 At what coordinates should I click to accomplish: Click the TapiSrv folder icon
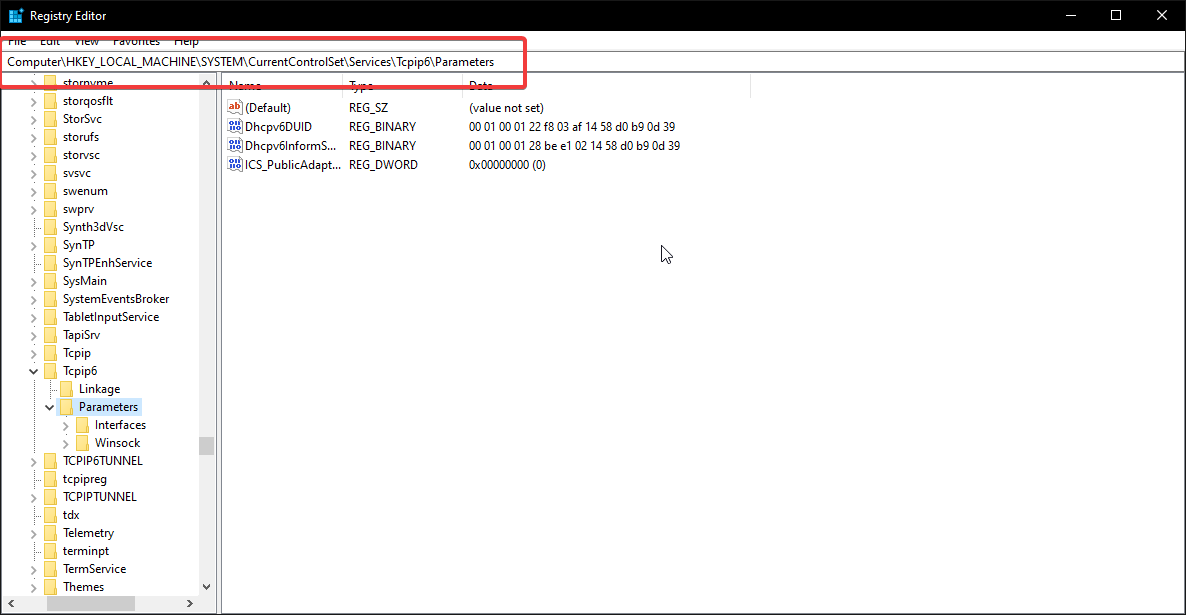point(51,335)
